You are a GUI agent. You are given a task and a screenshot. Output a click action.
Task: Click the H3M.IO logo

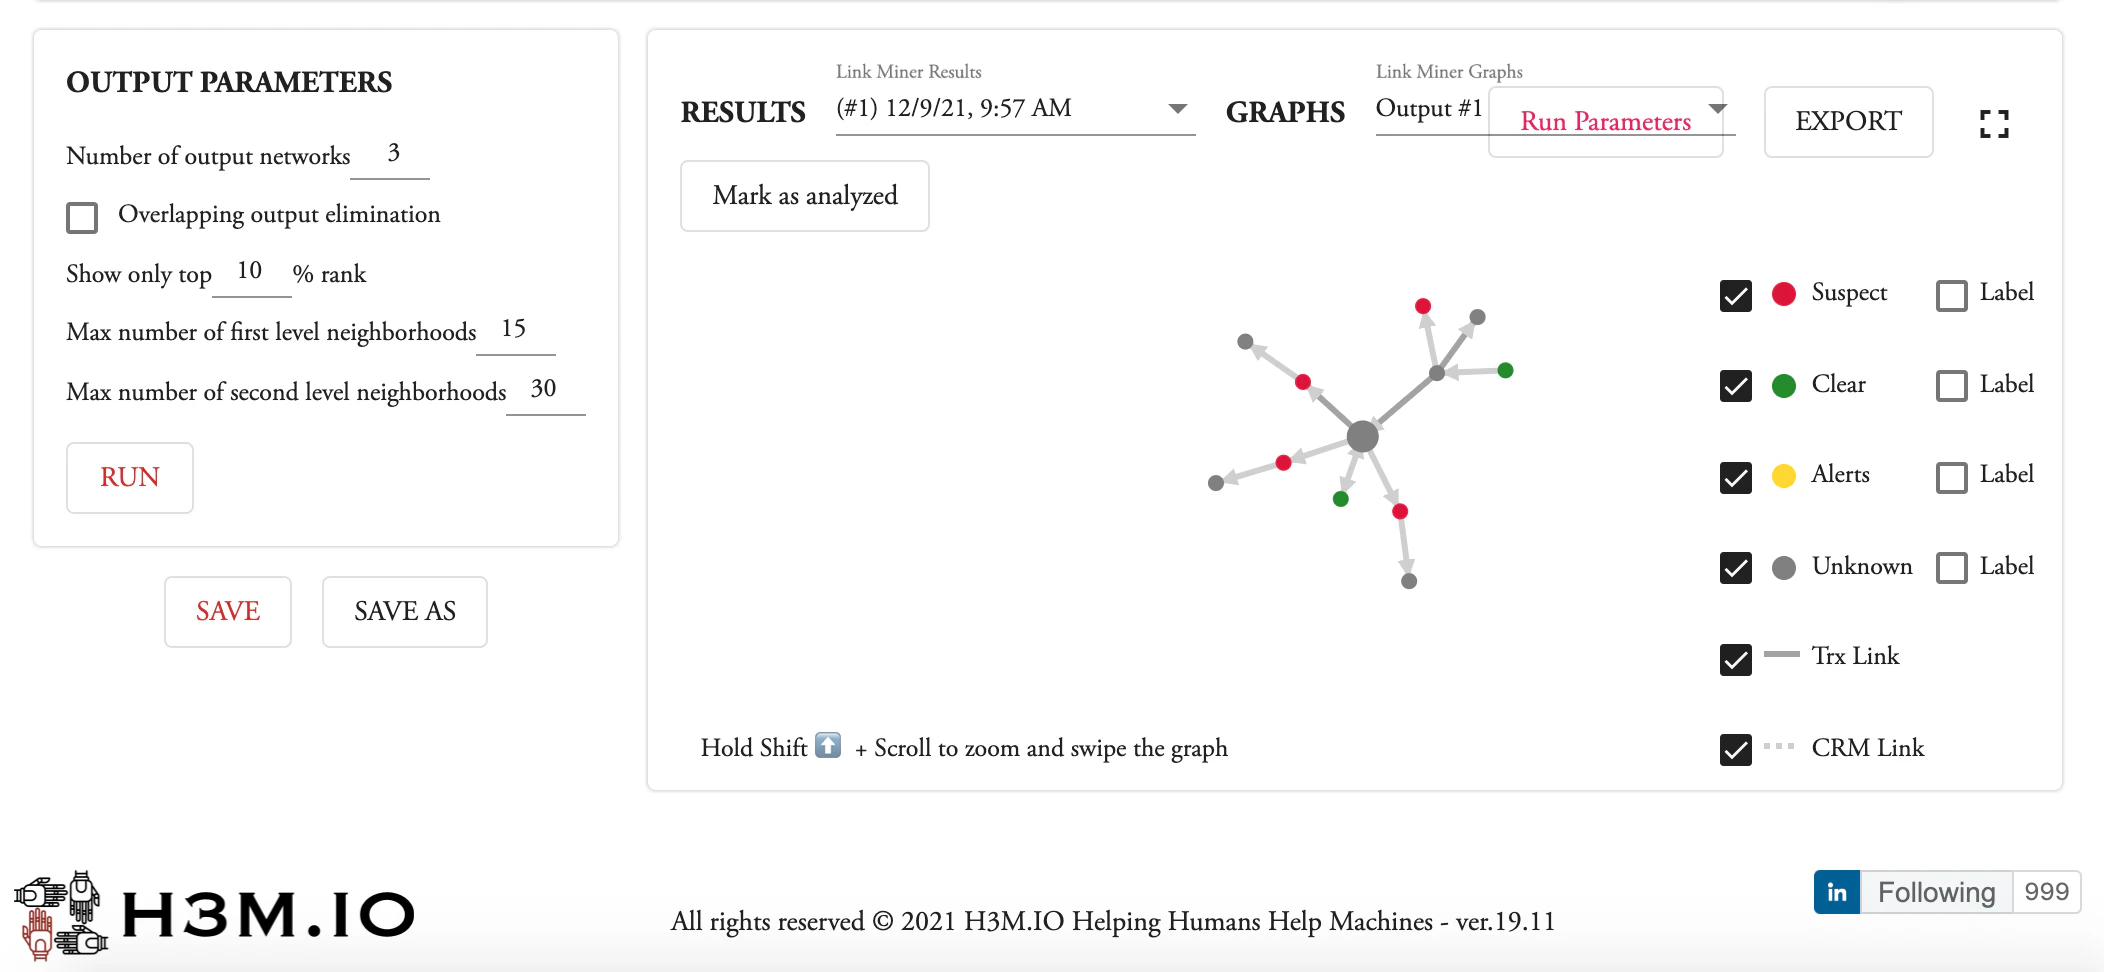point(214,914)
